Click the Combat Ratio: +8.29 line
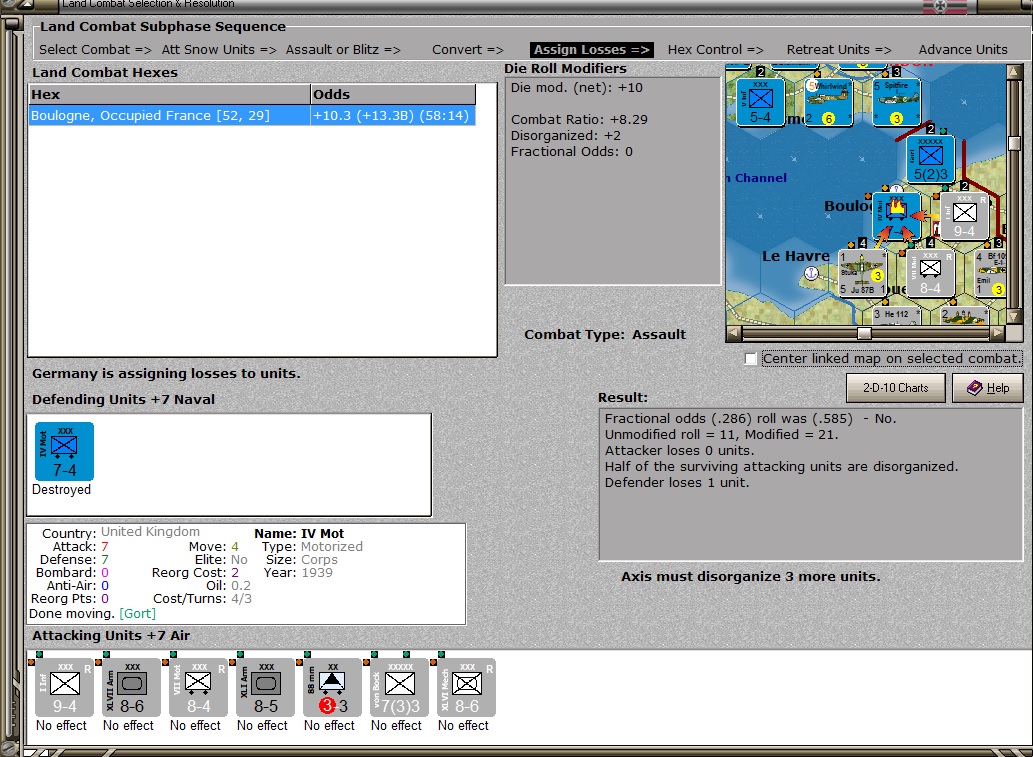Viewport: 1033px width, 757px height. (x=579, y=119)
